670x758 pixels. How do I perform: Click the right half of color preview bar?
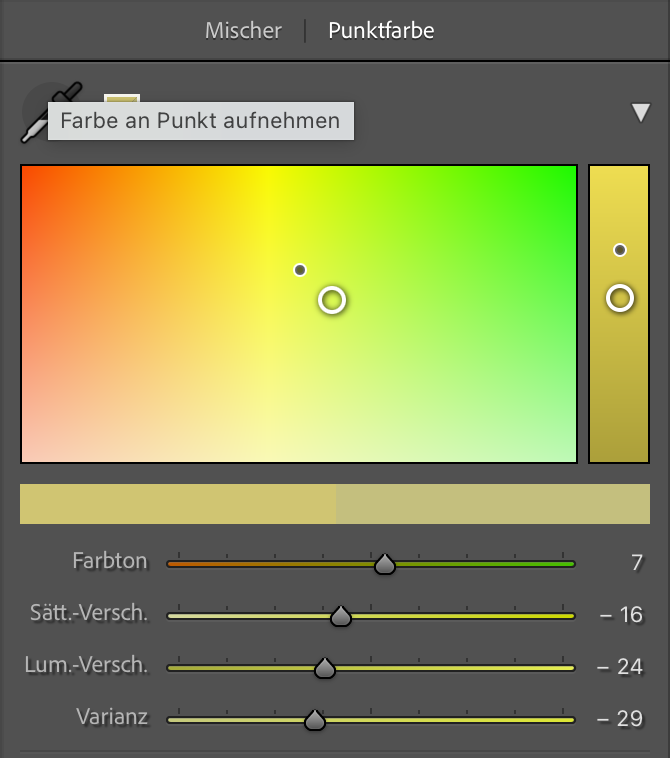493,504
